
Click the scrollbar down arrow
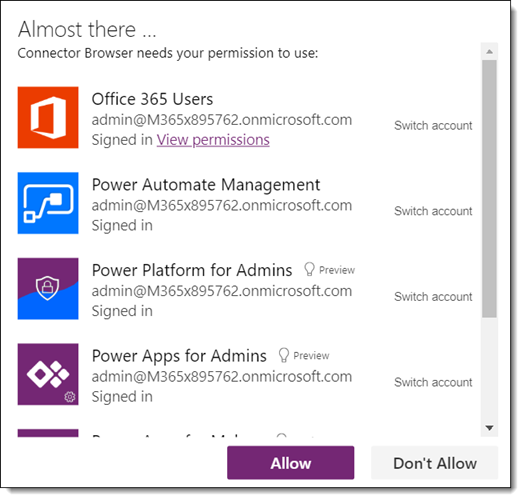point(489,428)
